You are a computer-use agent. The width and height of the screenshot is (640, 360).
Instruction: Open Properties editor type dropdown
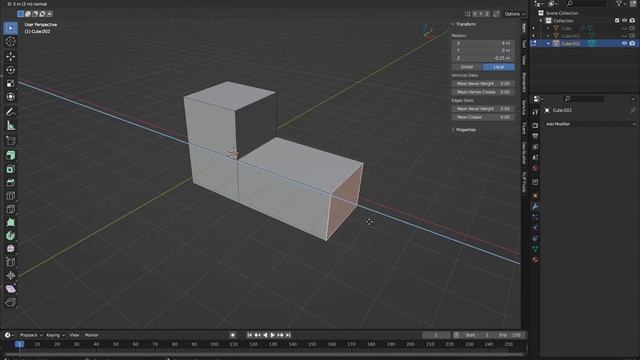(538, 99)
